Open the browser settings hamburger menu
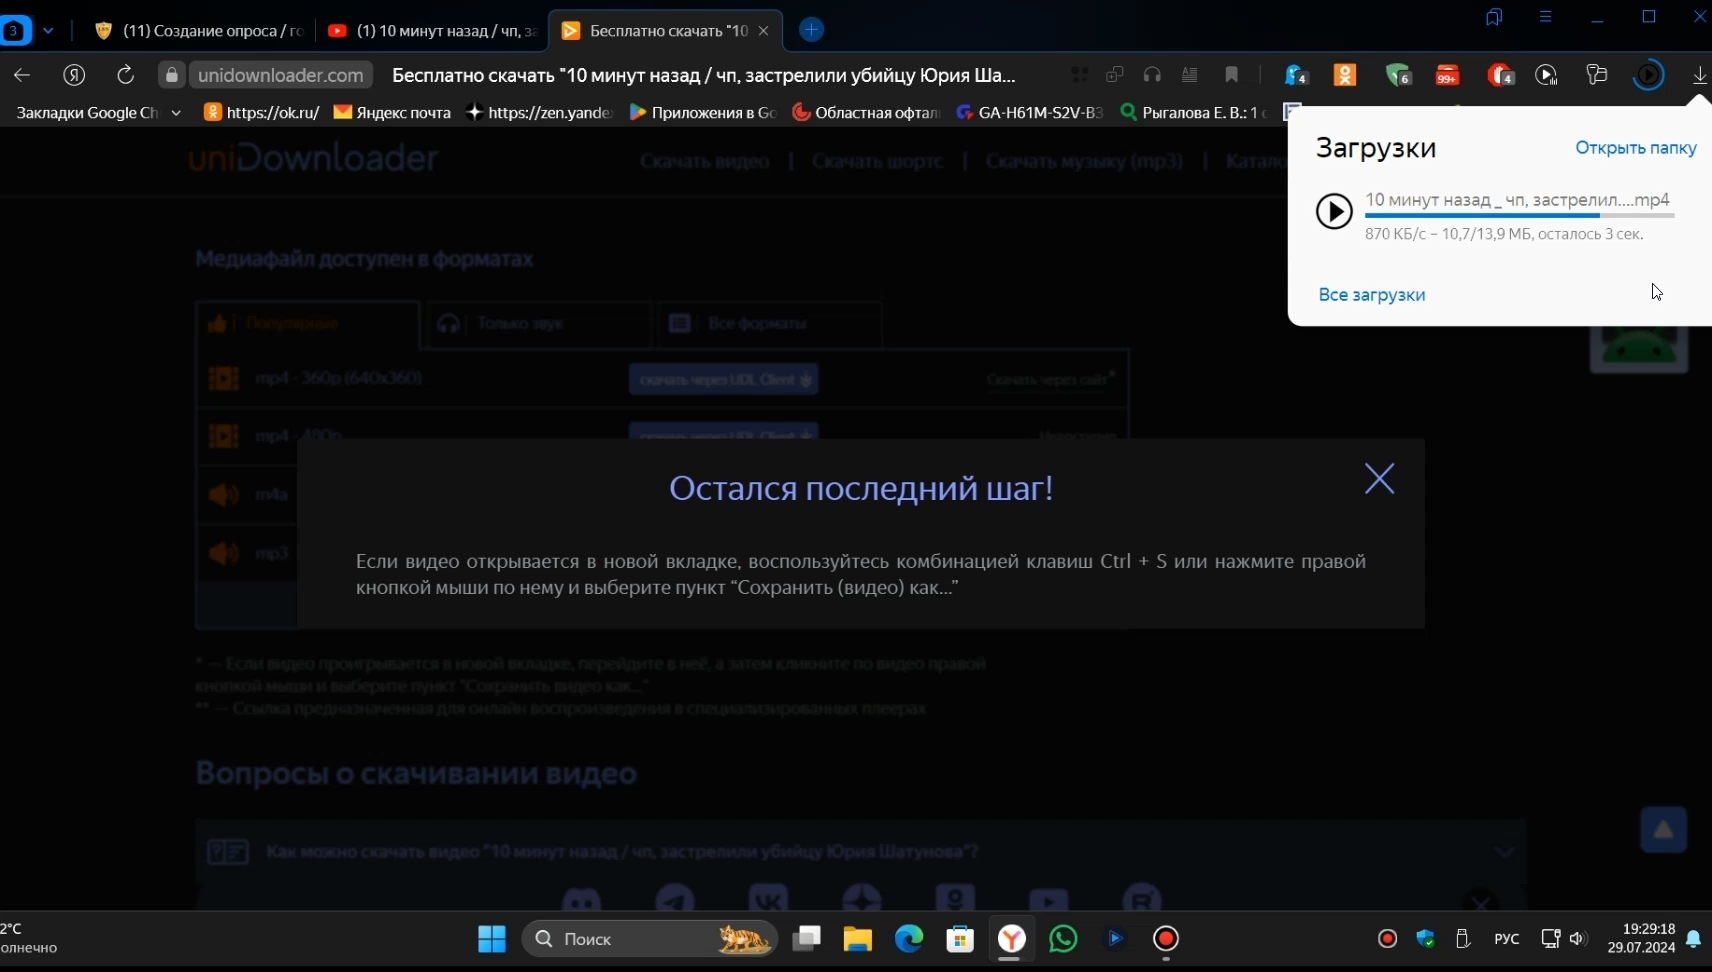 pyautogui.click(x=1547, y=16)
